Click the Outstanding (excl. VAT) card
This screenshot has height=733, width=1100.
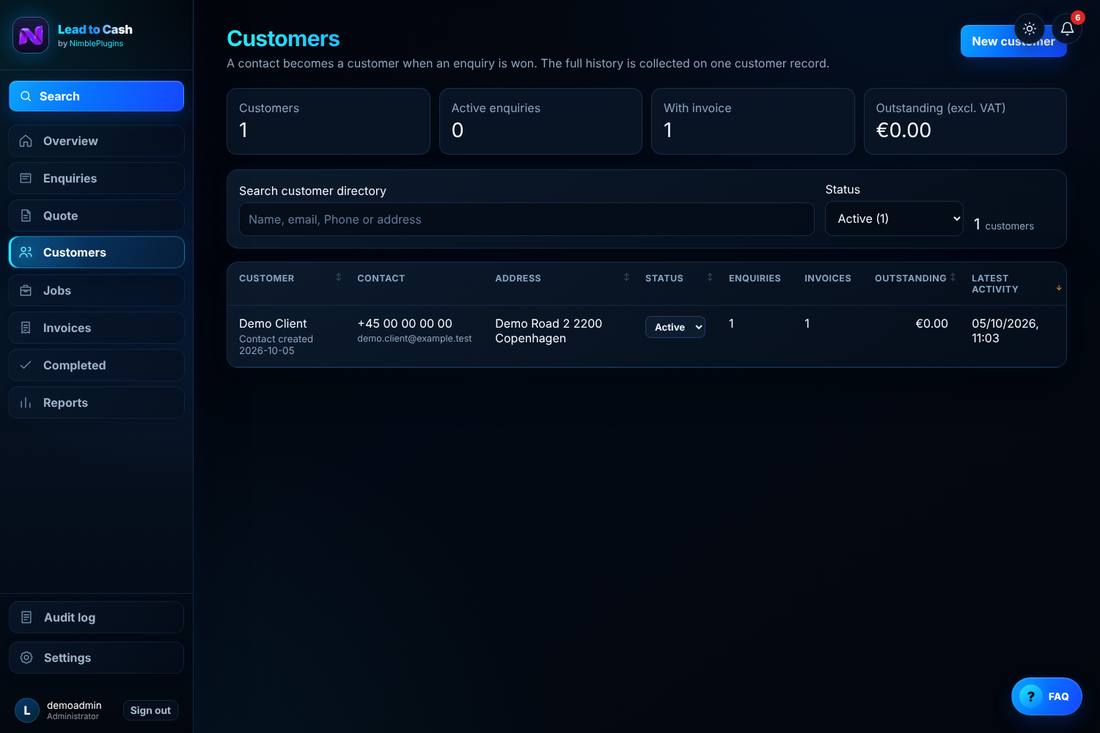[965, 121]
